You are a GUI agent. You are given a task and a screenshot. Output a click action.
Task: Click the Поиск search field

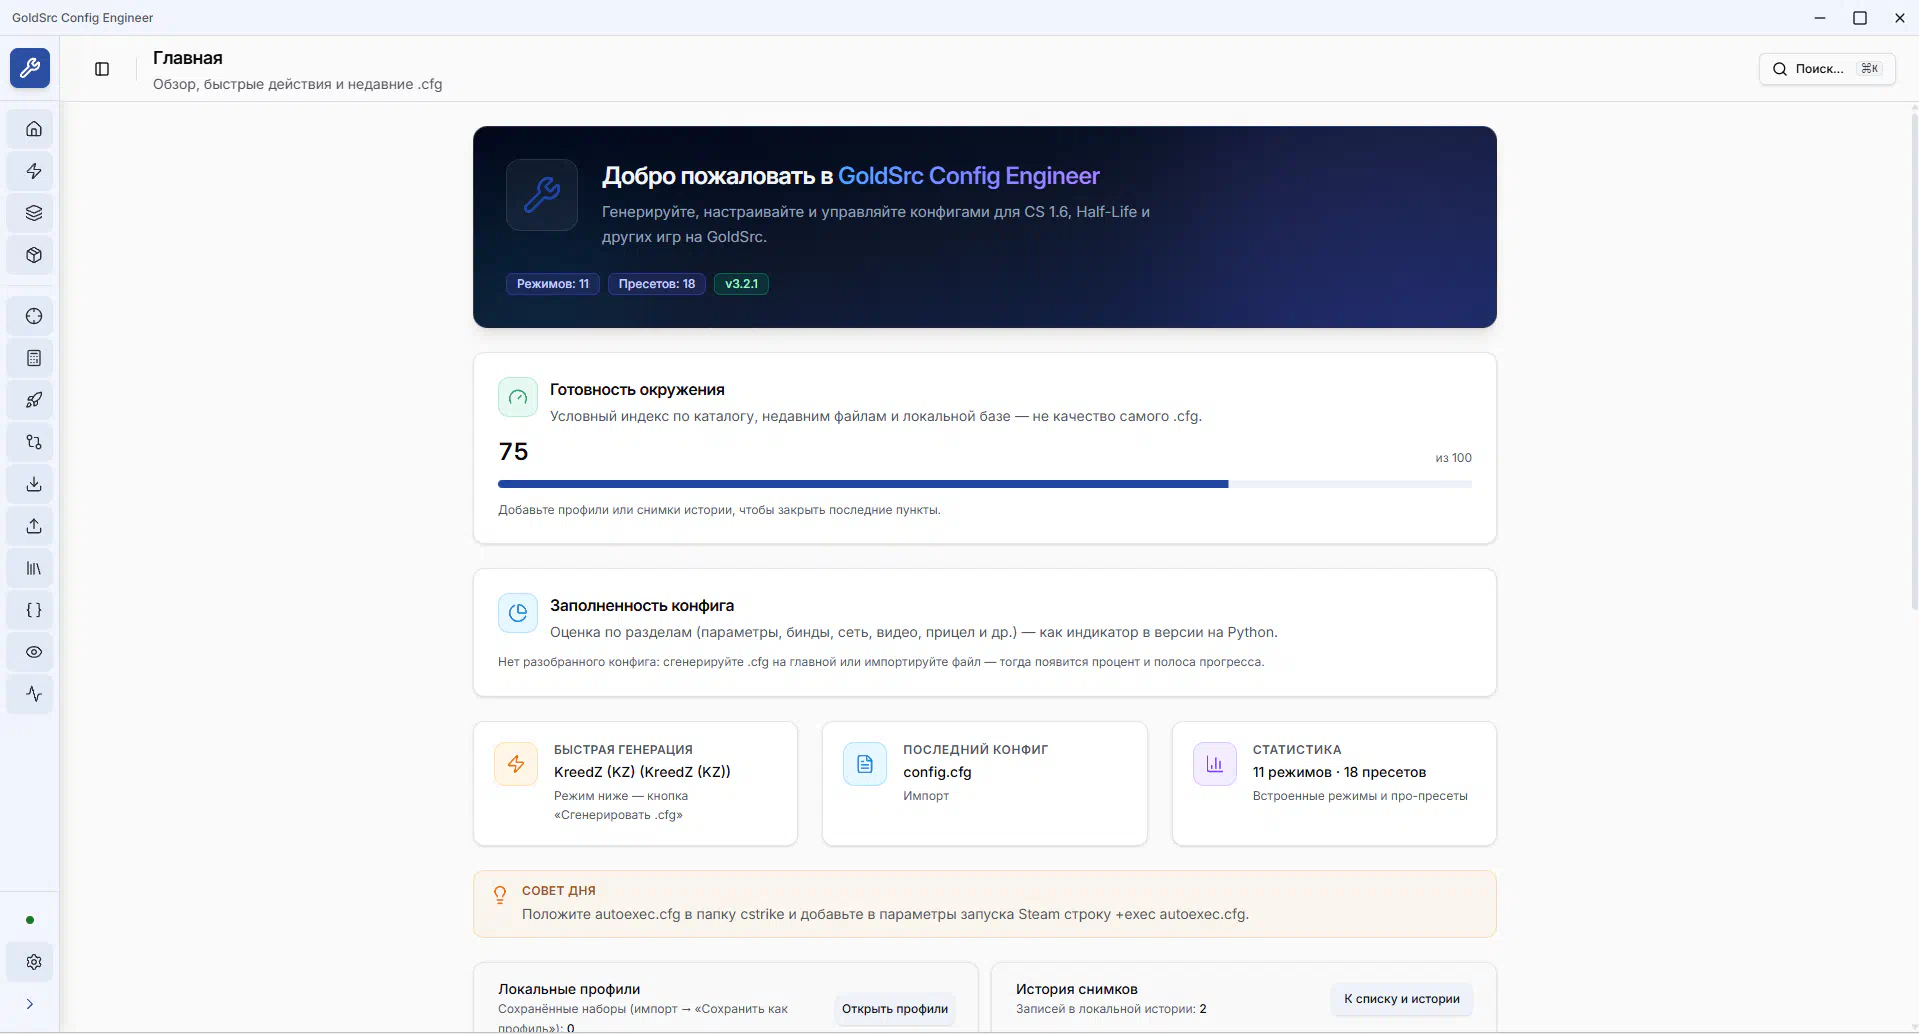[1826, 69]
